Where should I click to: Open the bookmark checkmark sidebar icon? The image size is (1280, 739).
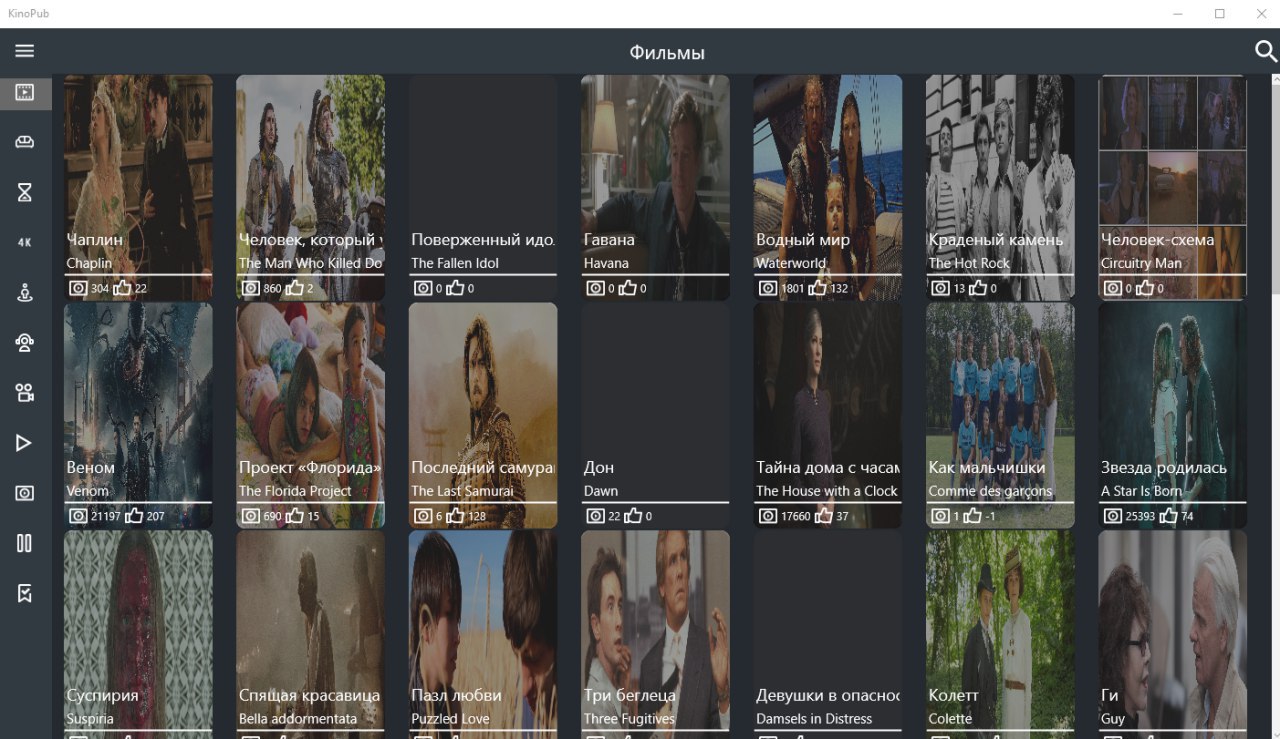25,593
